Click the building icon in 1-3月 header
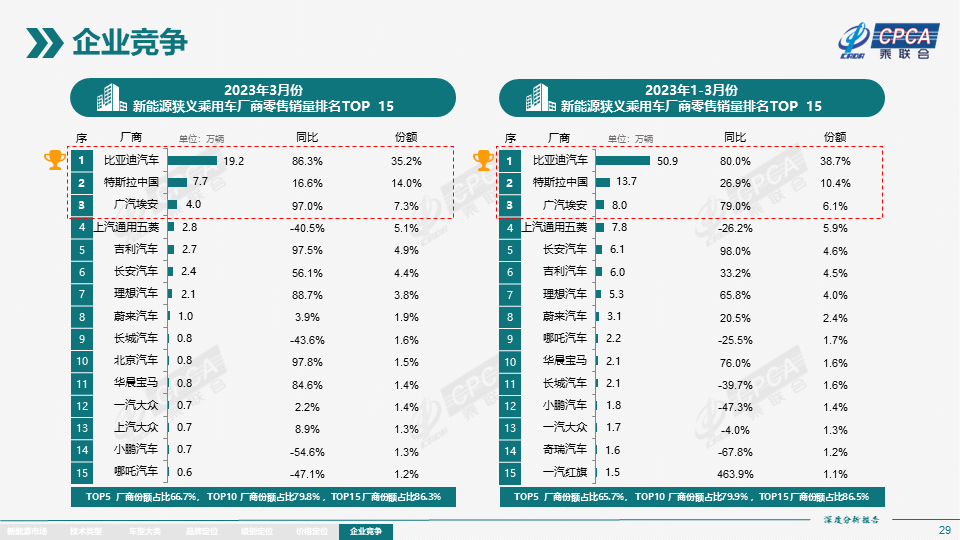This screenshot has width=960, height=540. point(539,98)
